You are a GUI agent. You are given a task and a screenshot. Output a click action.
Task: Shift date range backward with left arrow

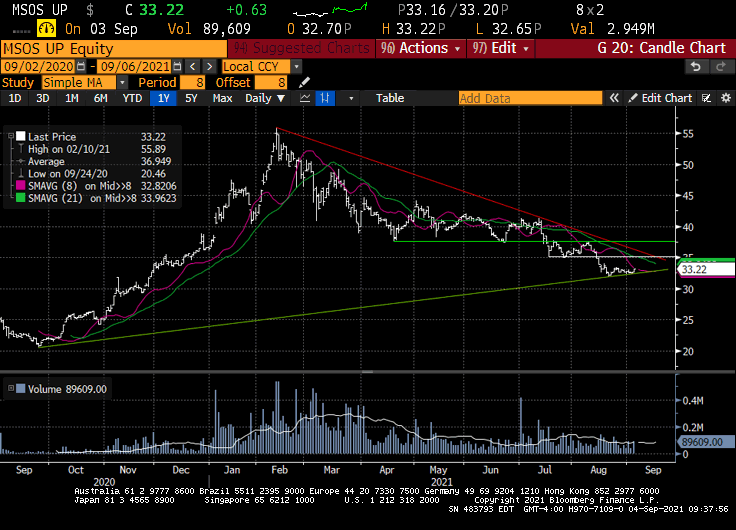tap(192, 67)
